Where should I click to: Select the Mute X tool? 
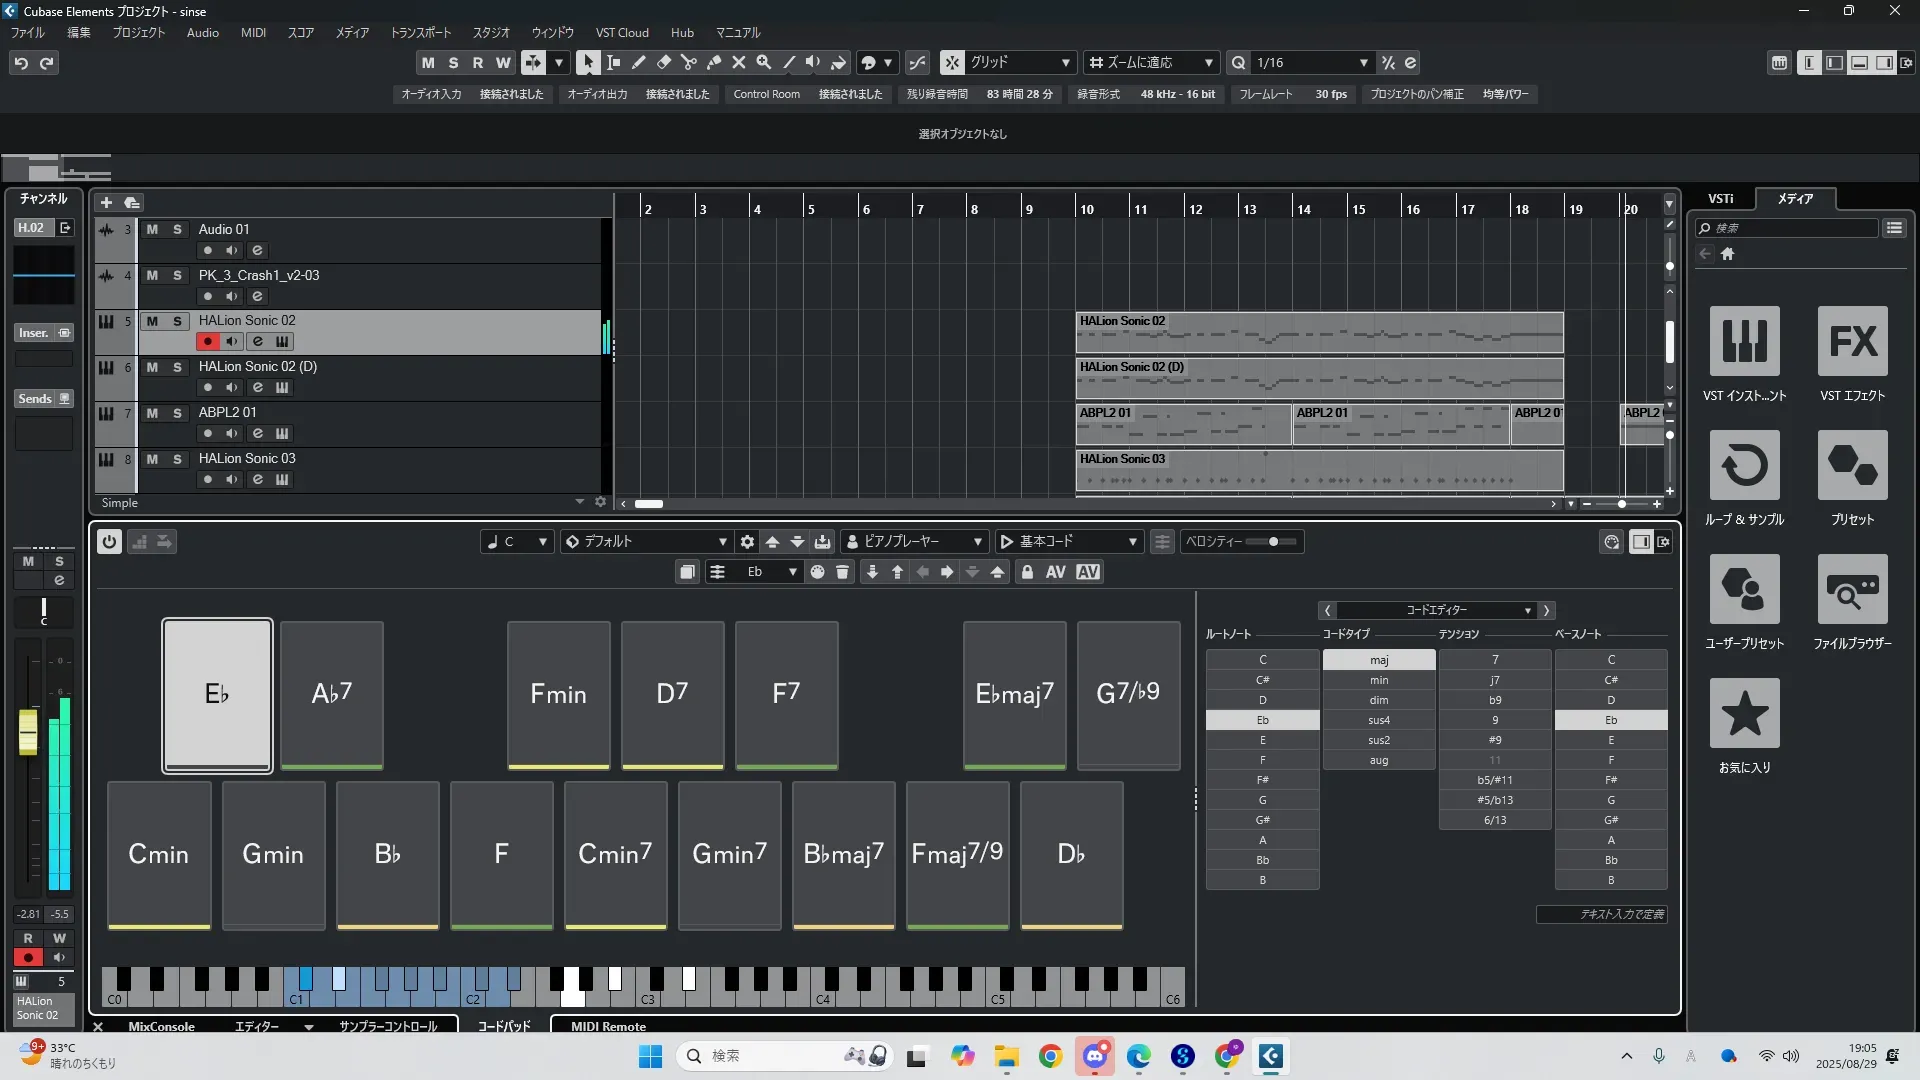[x=739, y=62]
